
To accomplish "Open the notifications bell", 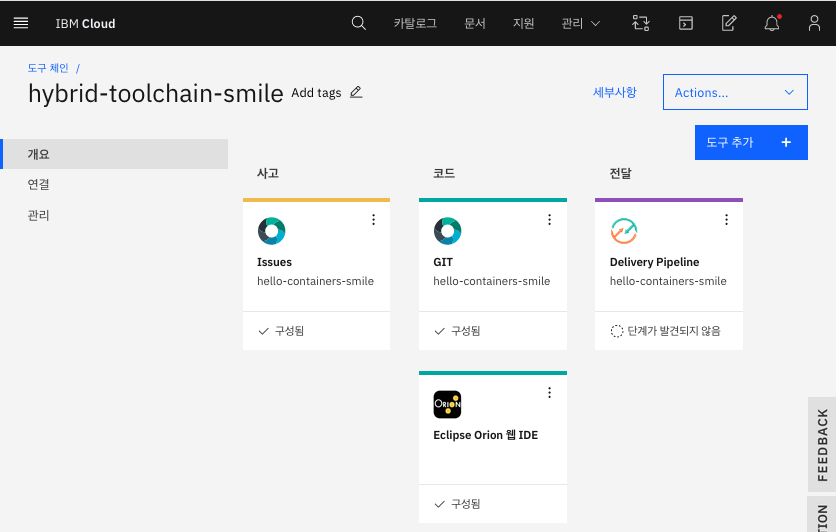I will click(772, 23).
